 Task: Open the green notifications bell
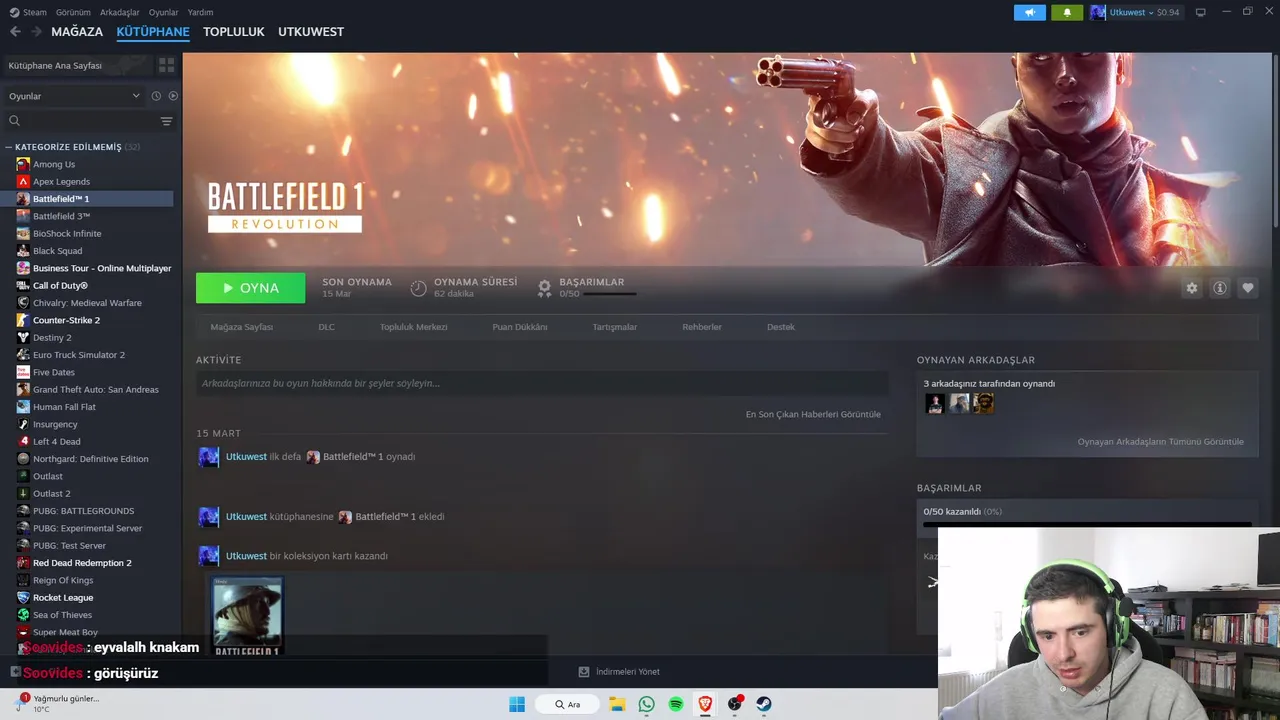pos(1067,12)
